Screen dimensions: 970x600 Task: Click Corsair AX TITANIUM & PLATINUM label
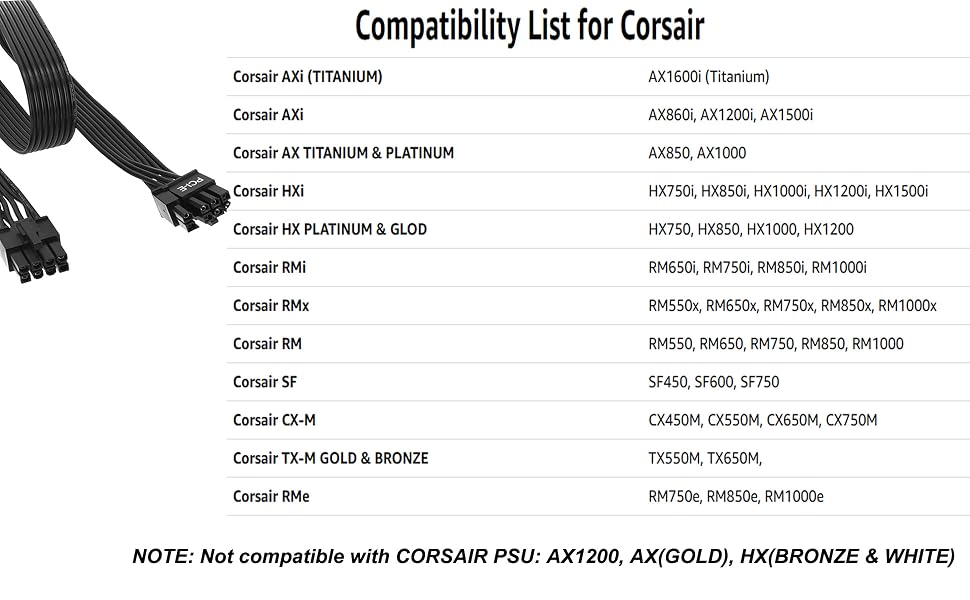click(x=343, y=153)
